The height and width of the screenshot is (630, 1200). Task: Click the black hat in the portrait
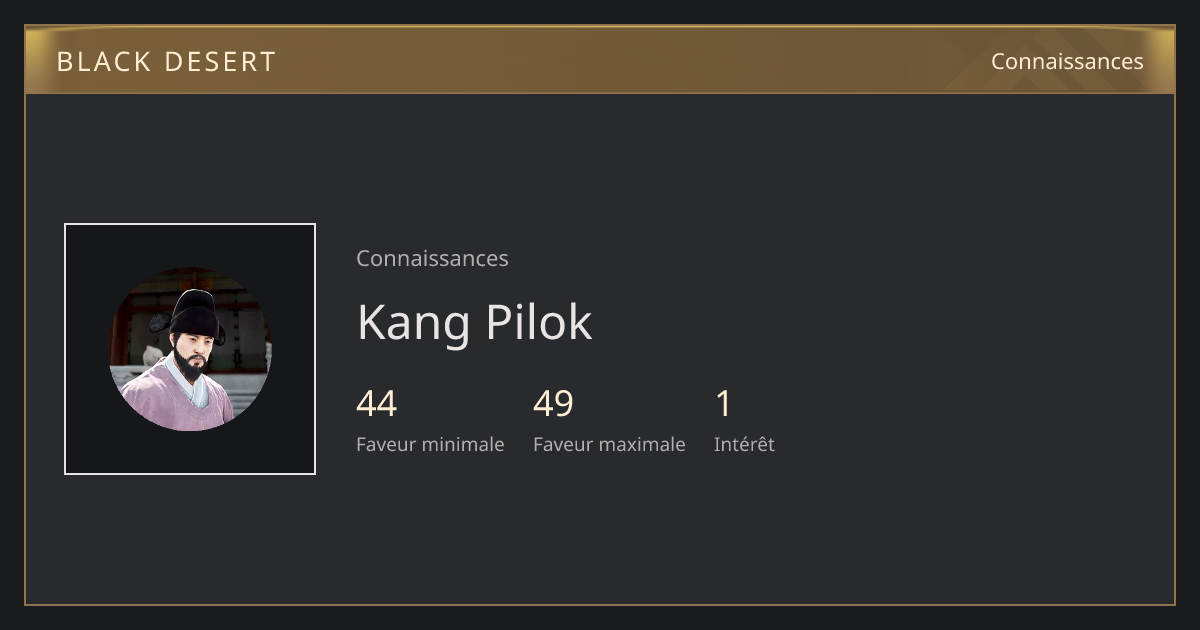pyautogui.click(x=192, y=314)
